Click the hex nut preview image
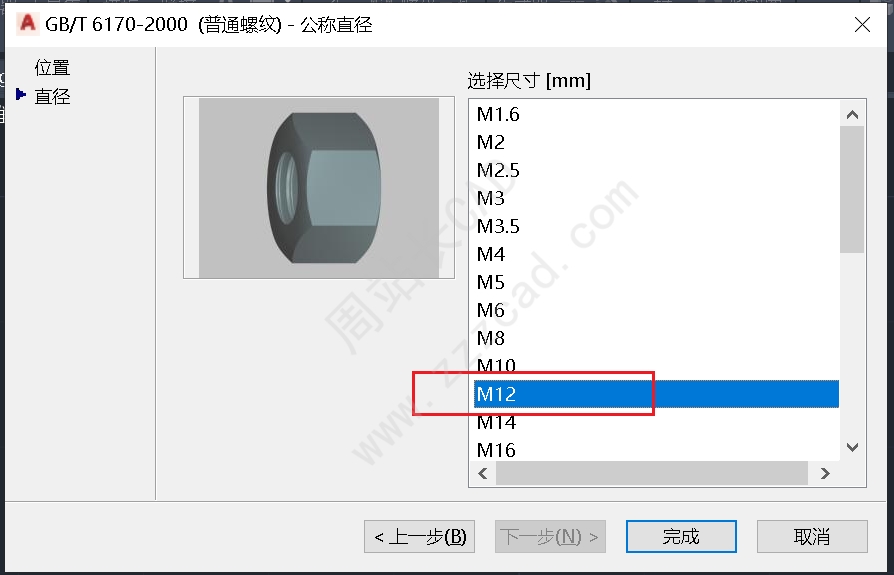This screenshot has height=575, width=894. tap(319, 187)
